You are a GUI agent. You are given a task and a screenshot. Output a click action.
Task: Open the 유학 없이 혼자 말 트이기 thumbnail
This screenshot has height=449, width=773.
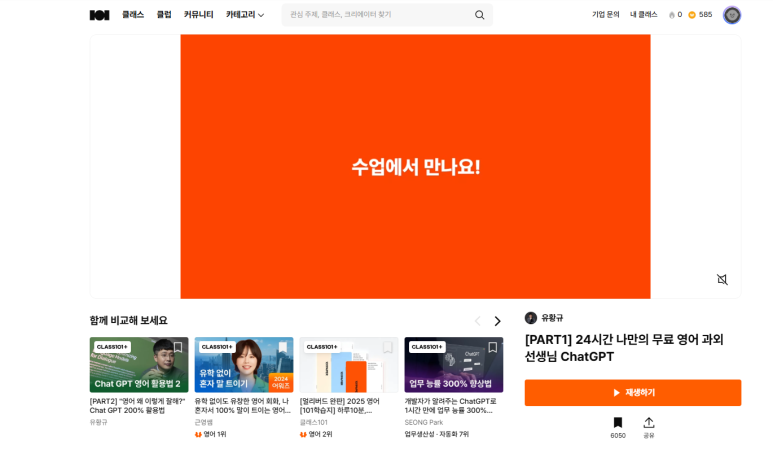[x=243, y=365]
